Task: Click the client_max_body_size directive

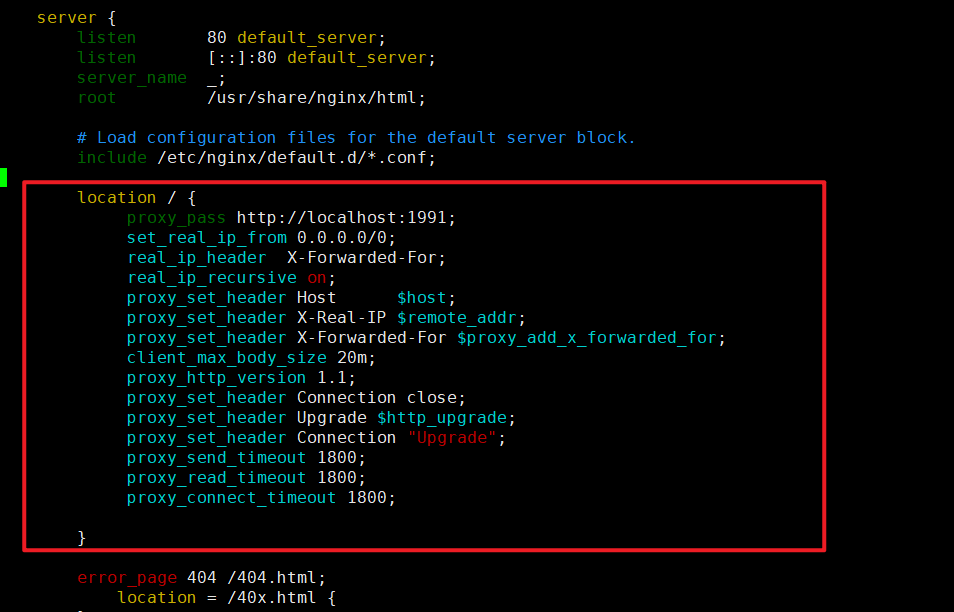Action: coord(226,358)
